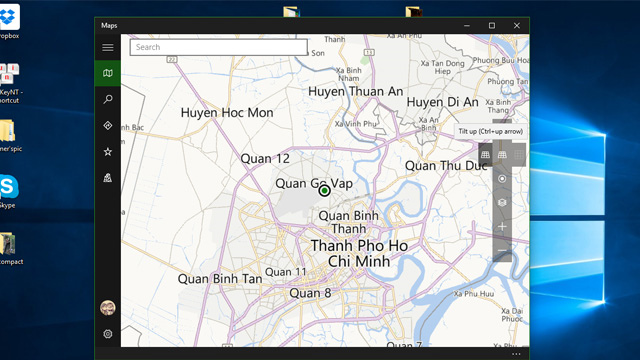Select the Dropbox desktop icon
Screen dimensions: 640x360
[x=9, y=21]
